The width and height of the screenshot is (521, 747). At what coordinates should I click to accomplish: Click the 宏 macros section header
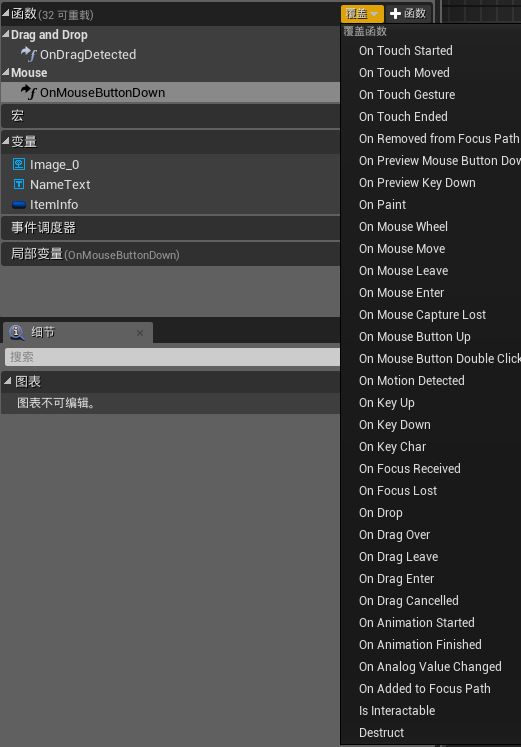coord(170,116)
